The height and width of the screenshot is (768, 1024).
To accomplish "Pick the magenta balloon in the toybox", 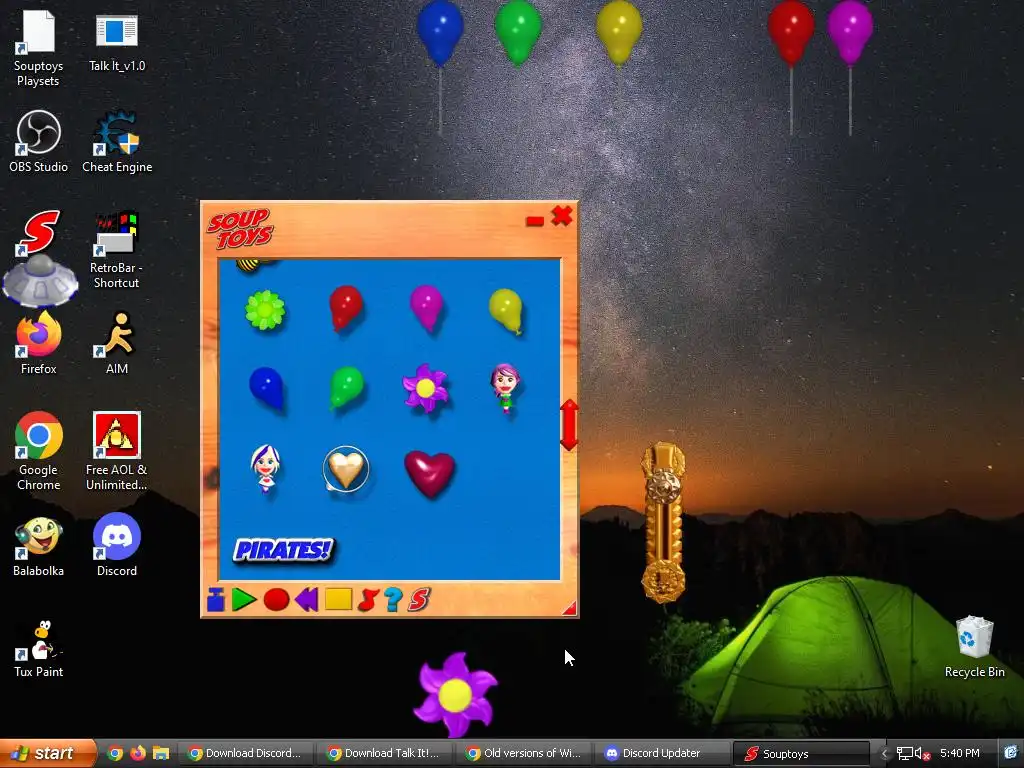I will pyautogui.click(x=426, y=308).
